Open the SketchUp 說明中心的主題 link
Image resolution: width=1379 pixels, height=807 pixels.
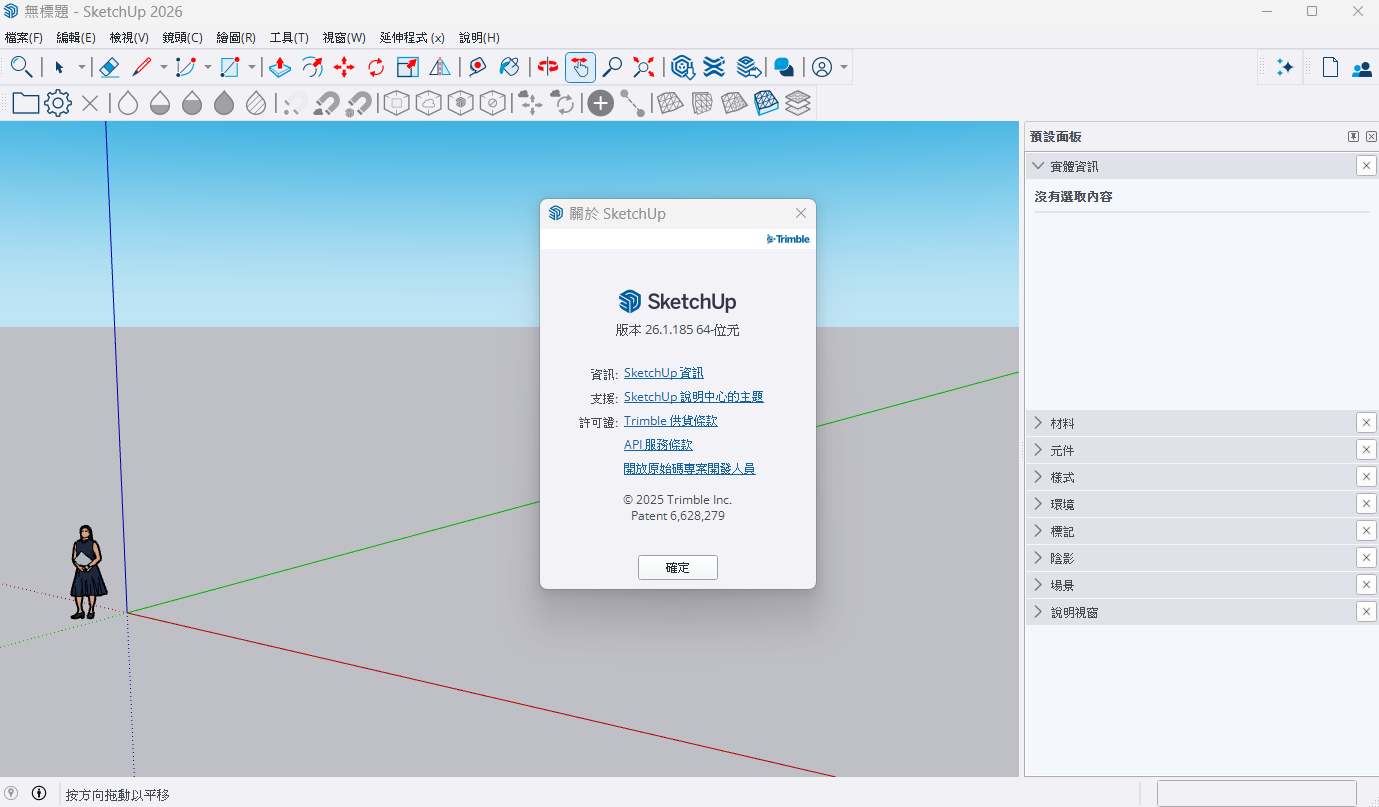[694, 397]
